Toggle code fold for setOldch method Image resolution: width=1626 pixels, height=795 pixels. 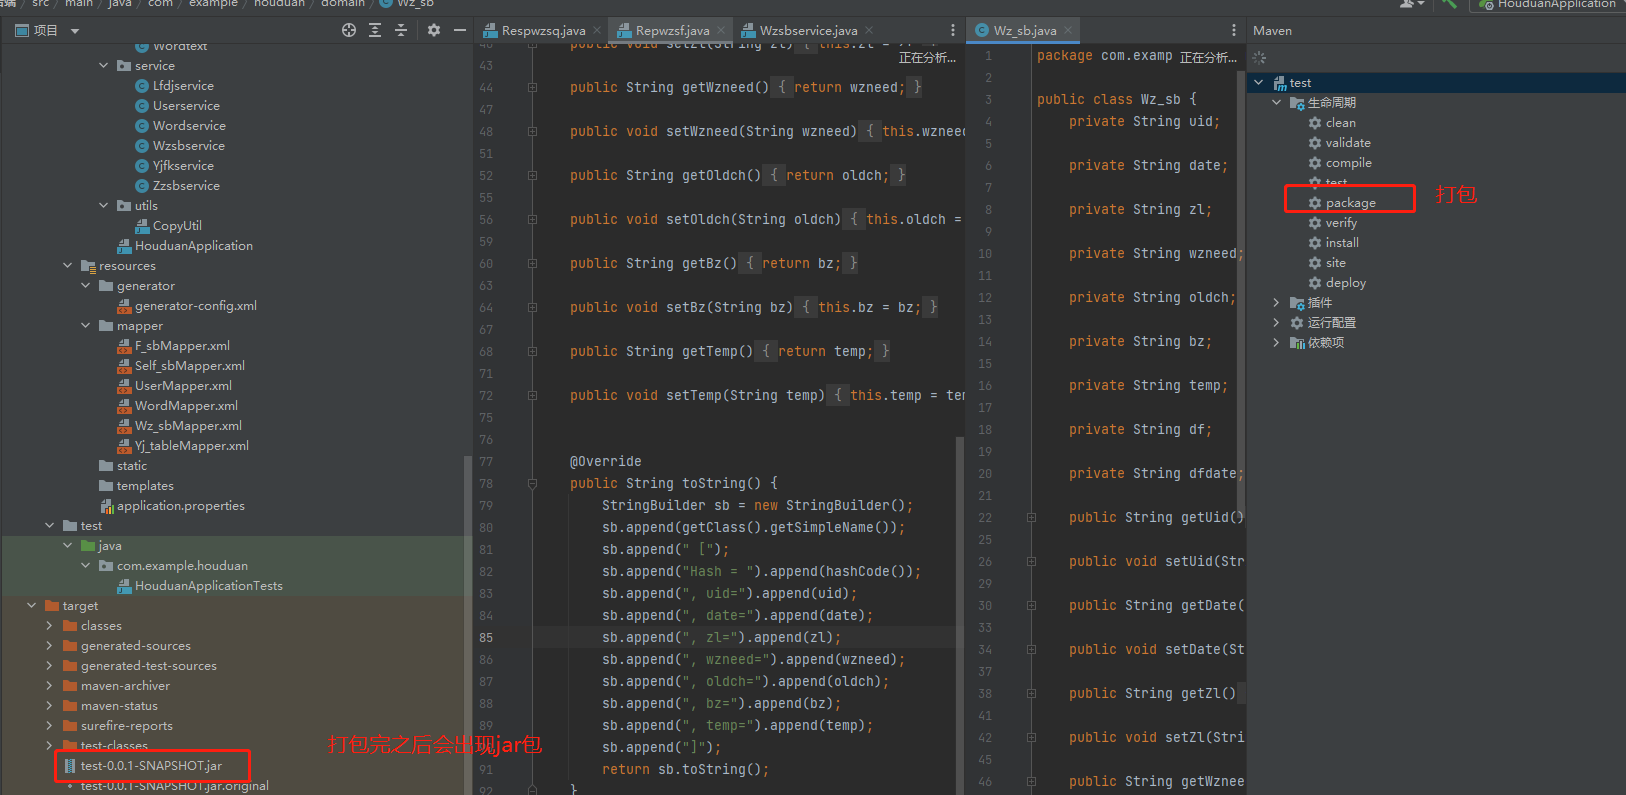[532, 220]
